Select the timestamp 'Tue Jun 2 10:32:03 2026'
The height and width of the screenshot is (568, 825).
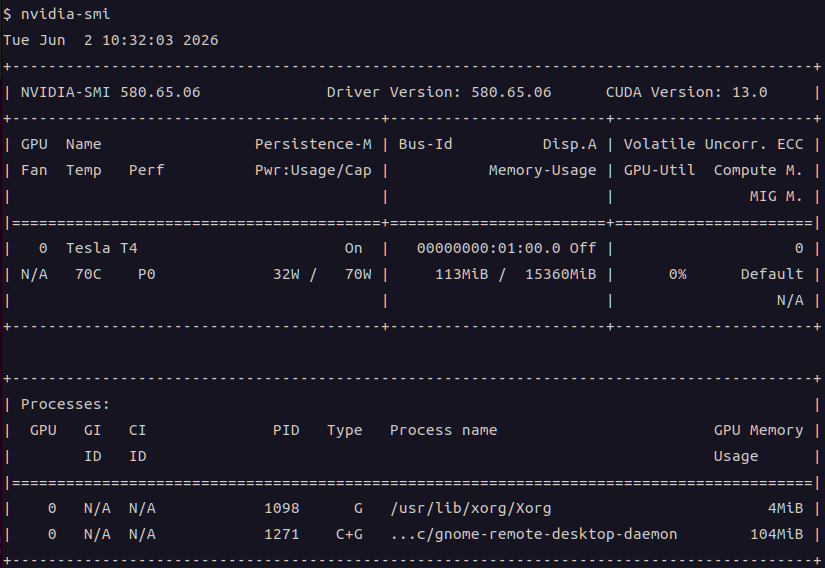point(110,40)
